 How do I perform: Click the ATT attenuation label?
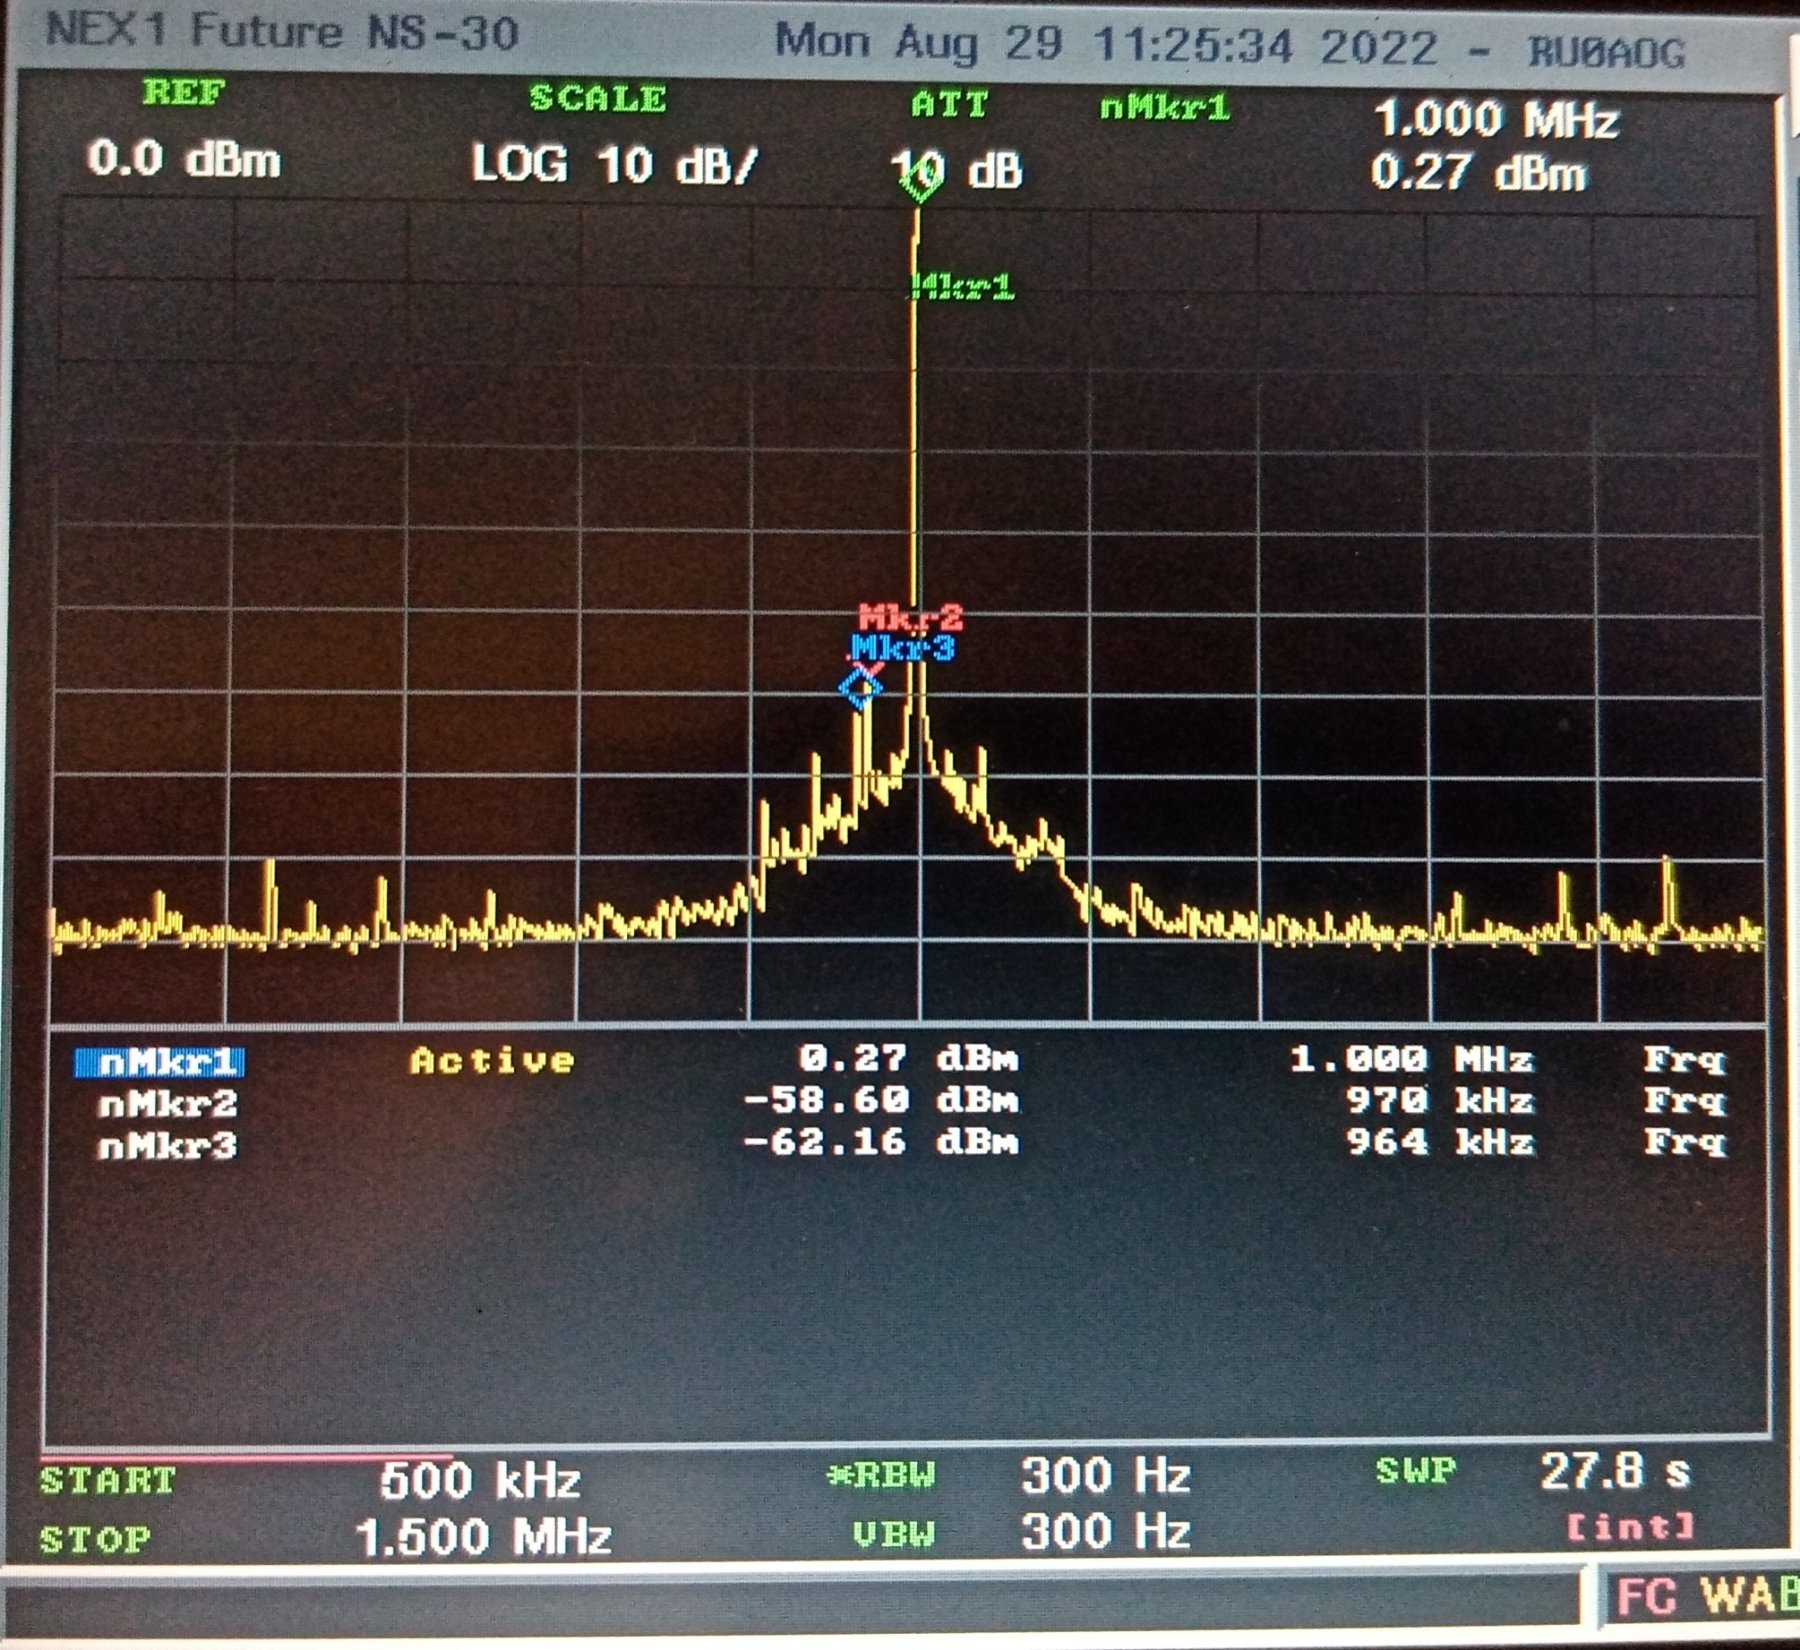pos(949,105)
